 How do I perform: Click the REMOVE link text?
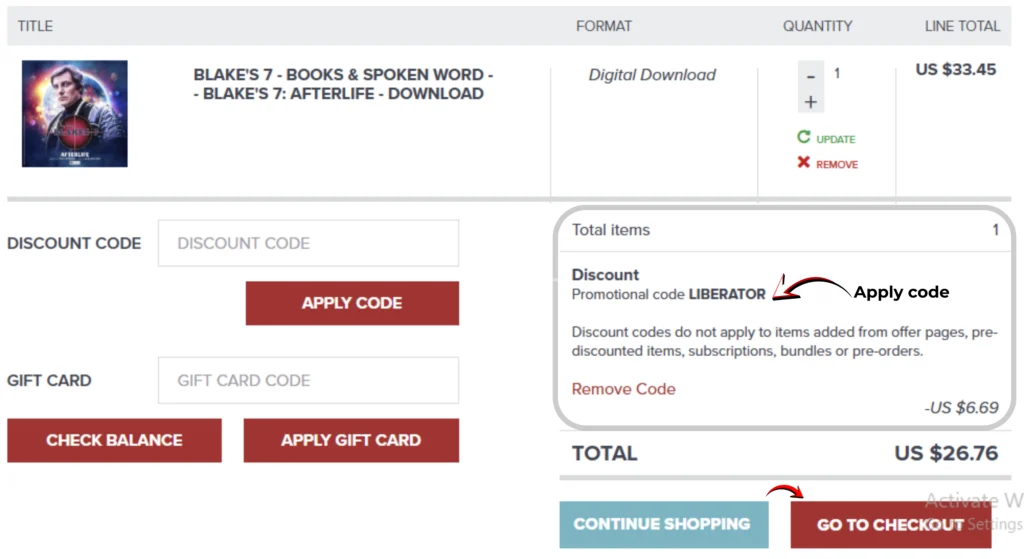pyautogui.click(x=837, y=165)
